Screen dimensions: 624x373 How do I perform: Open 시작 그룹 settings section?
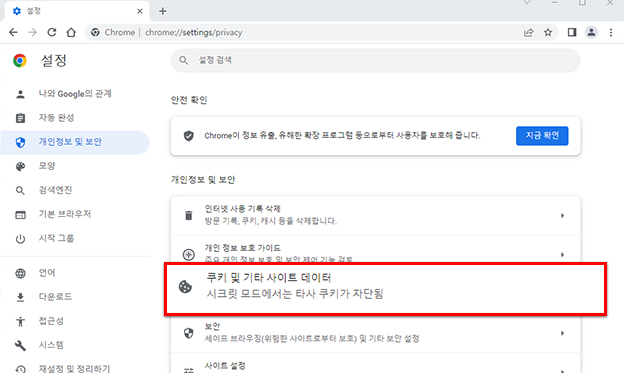click(75, 239)
